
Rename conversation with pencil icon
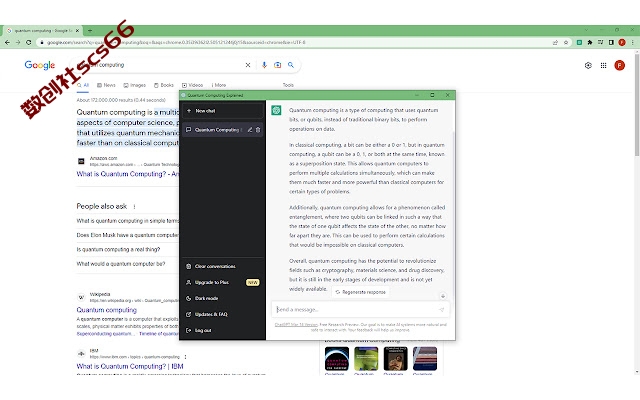[250, 130]
